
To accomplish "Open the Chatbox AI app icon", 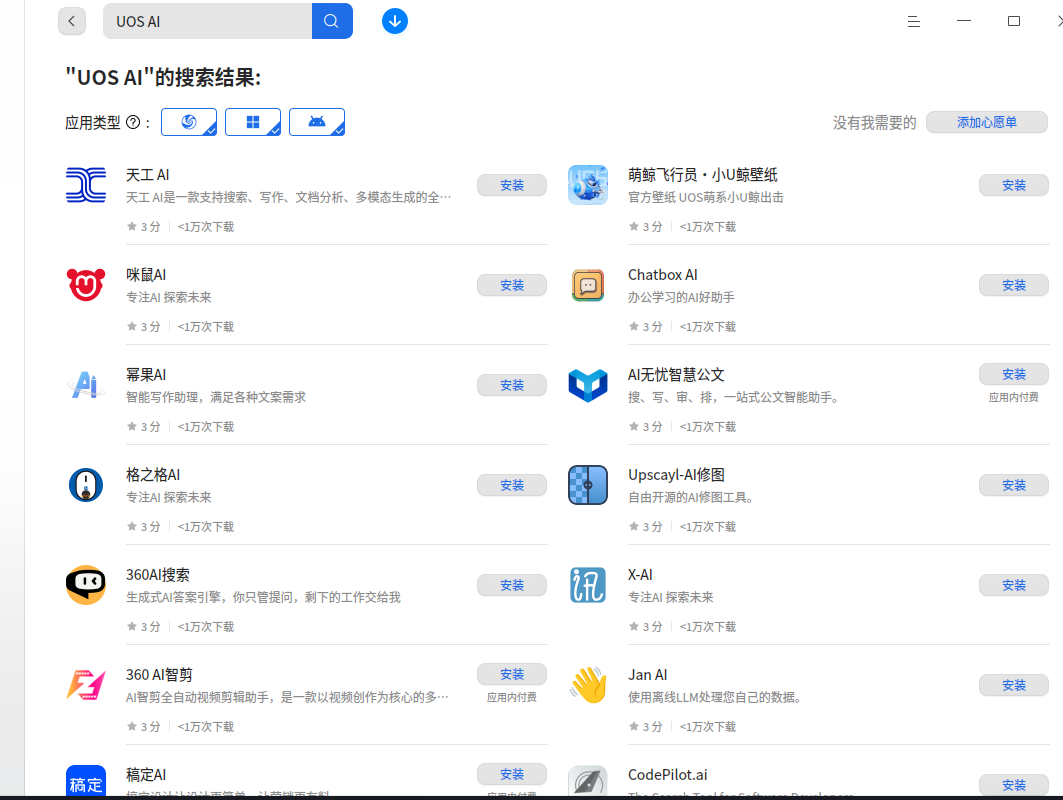I will tap(588, 285).
